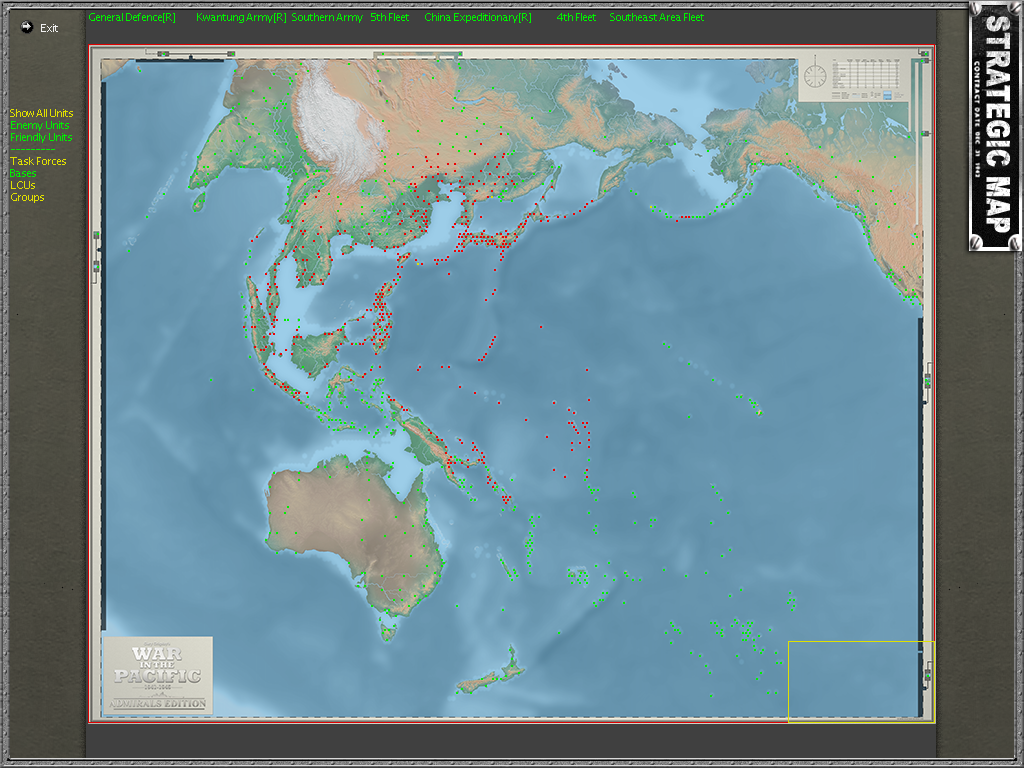Choose the China Expeditionary[R] command filter
This screenshot has width=1024, height=768.
[x=477, y=18]
